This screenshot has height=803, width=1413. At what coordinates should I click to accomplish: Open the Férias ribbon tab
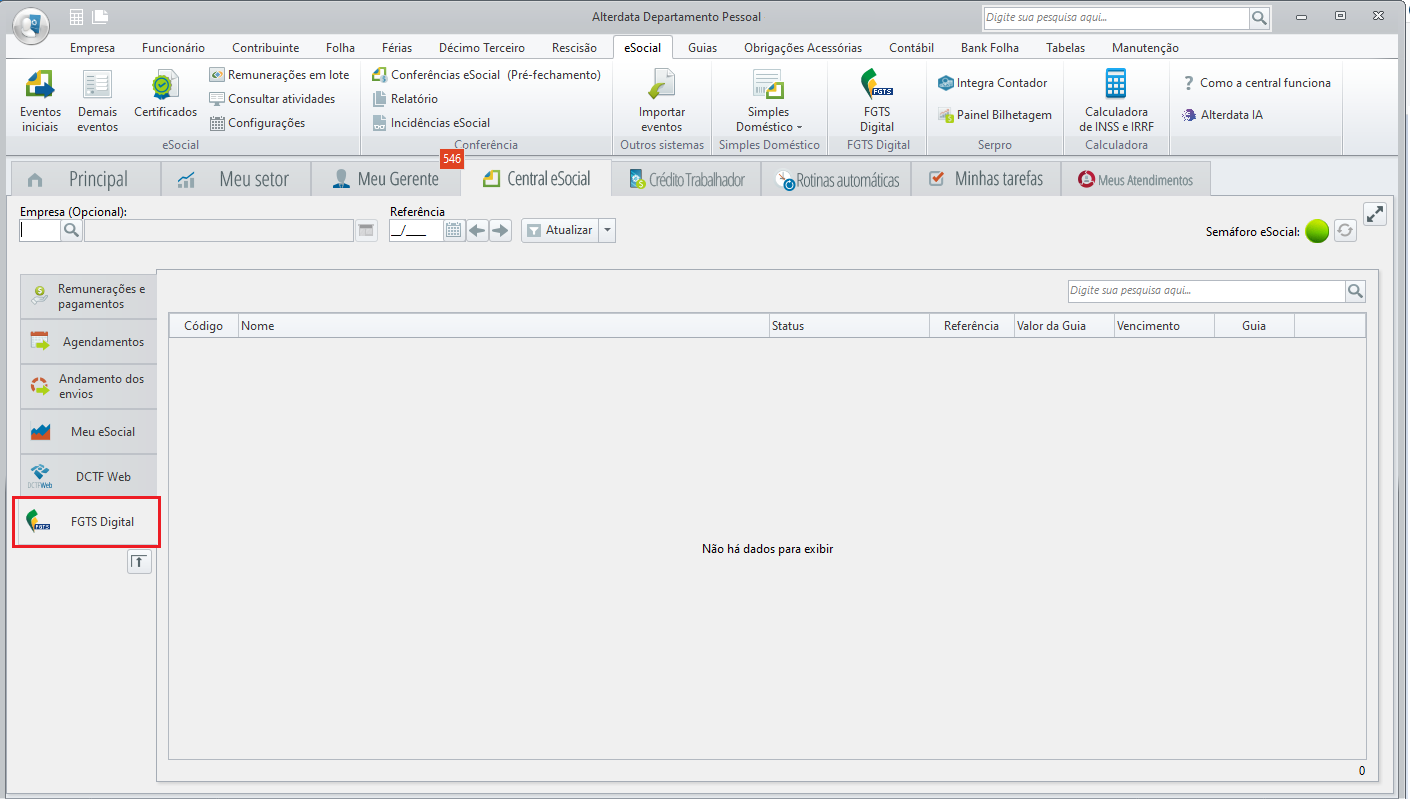[x=397, y=48]
